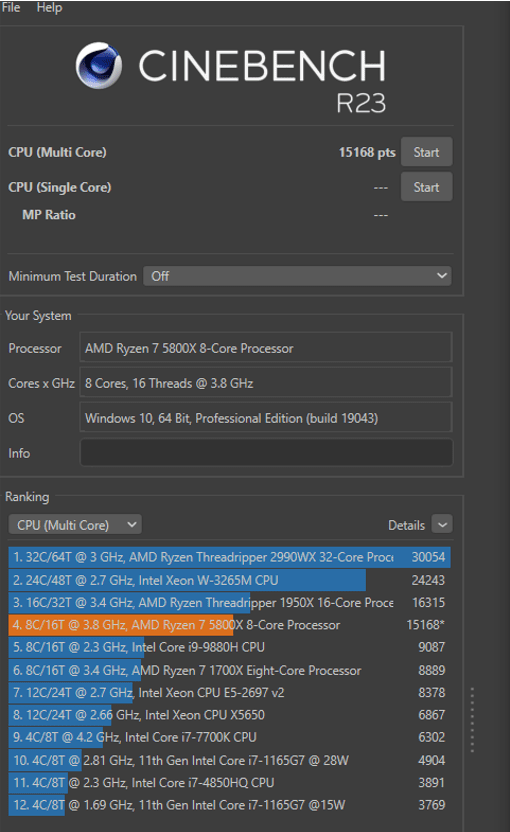
Task: Click the 15168 pts multi core score
Action: pos(367,152)
